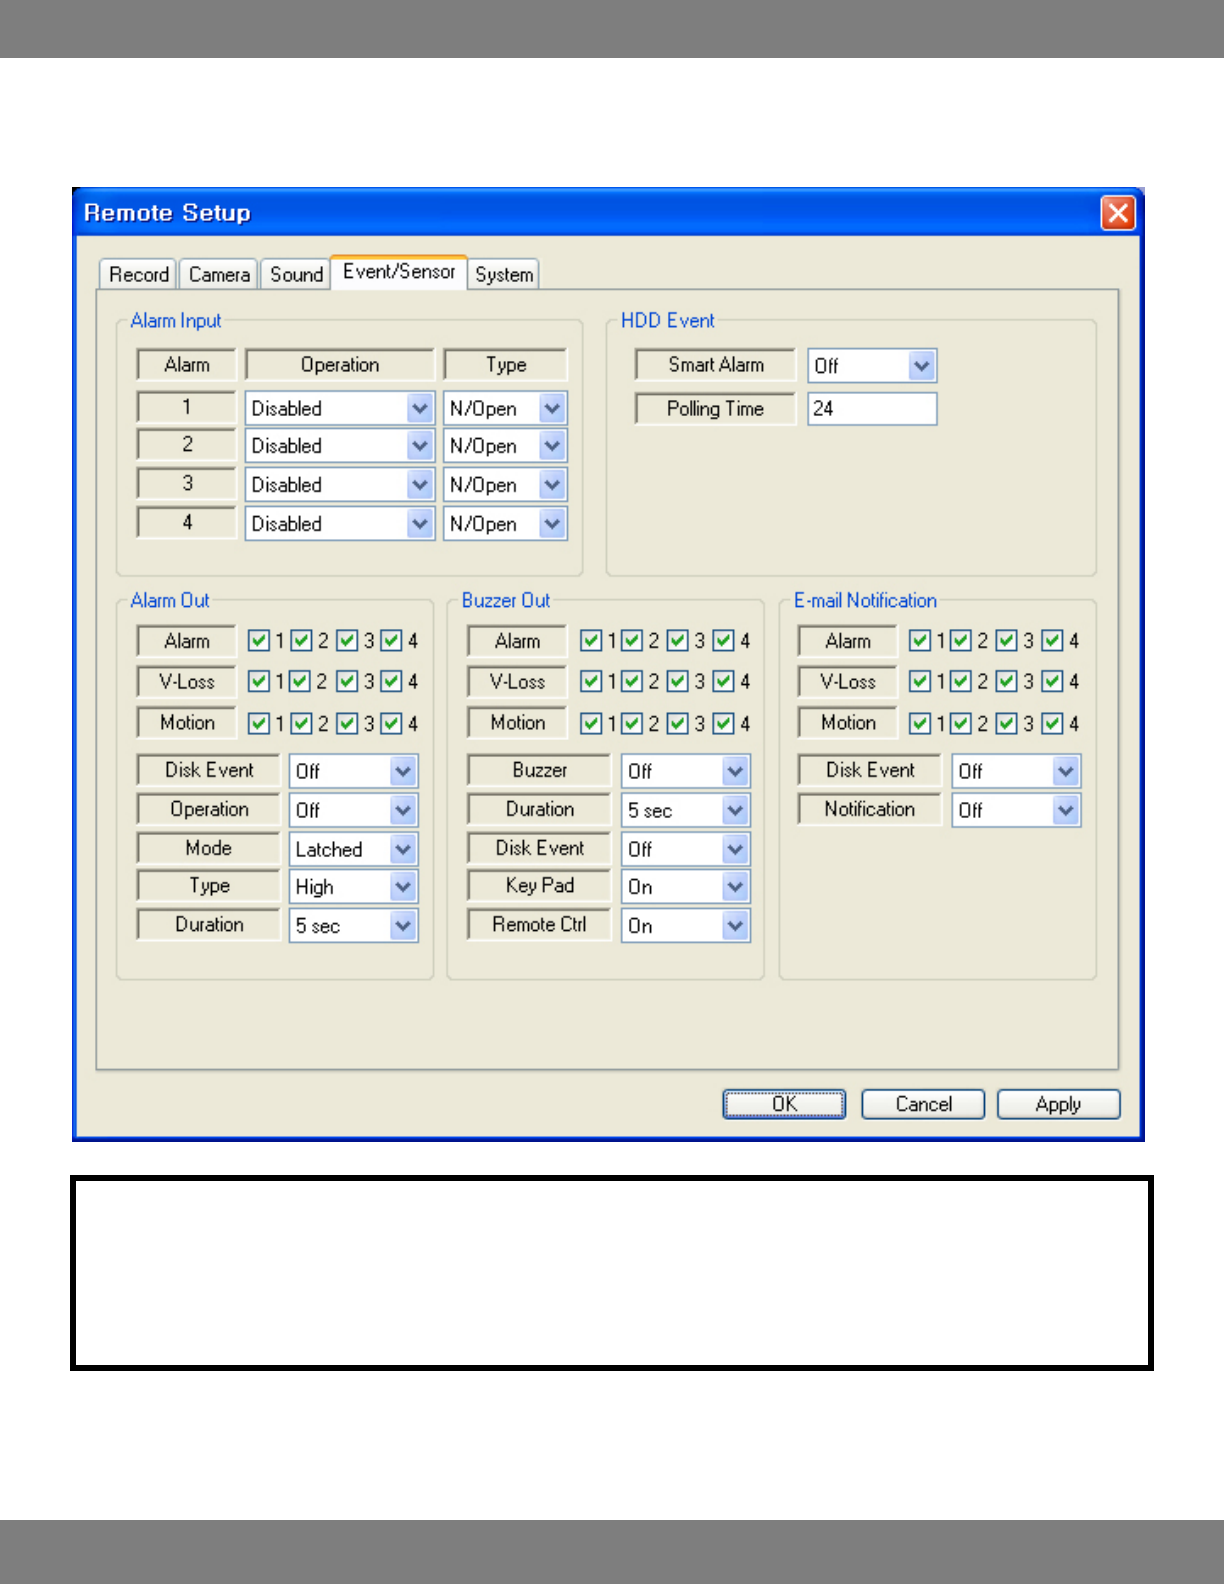Expand E-mail Notification dropdown
The height and width of the screenshot is (1584, 1224).
1066,810
